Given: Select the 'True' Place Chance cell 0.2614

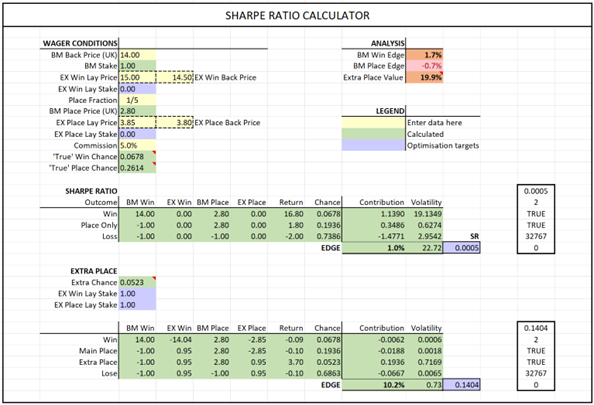Looking at the screenshot, I should [137, 168].
